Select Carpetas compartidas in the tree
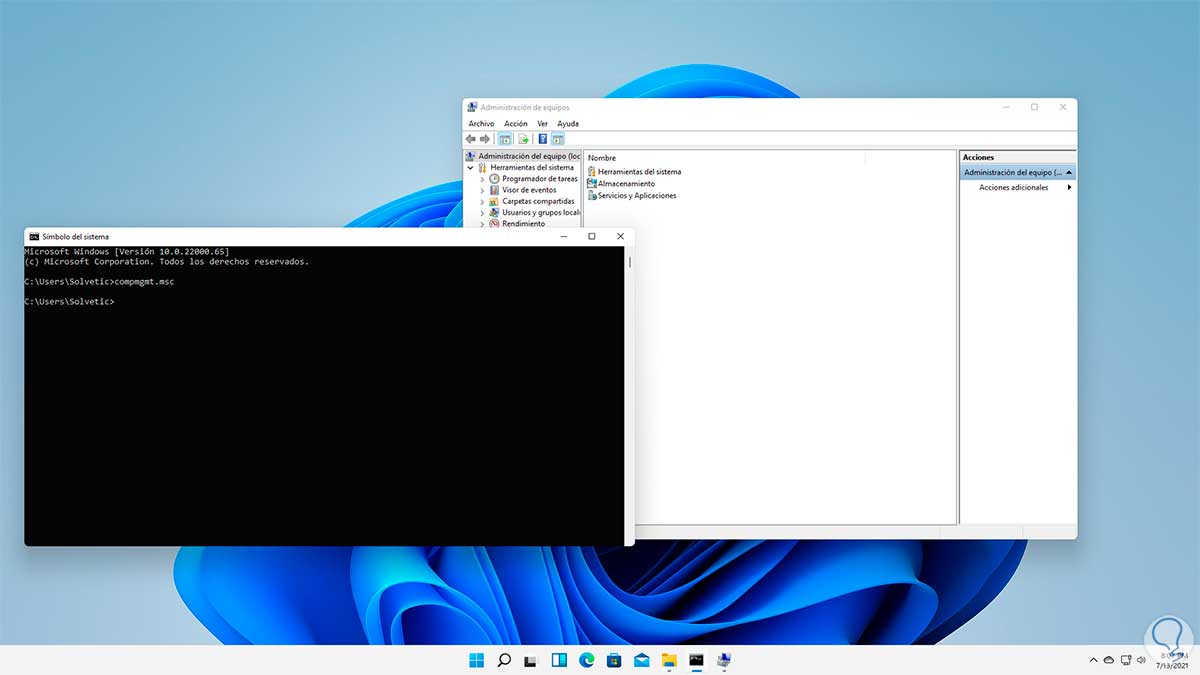Viewport: 1200px width, 675px height. pyautogui.click(x=538, y=201)
